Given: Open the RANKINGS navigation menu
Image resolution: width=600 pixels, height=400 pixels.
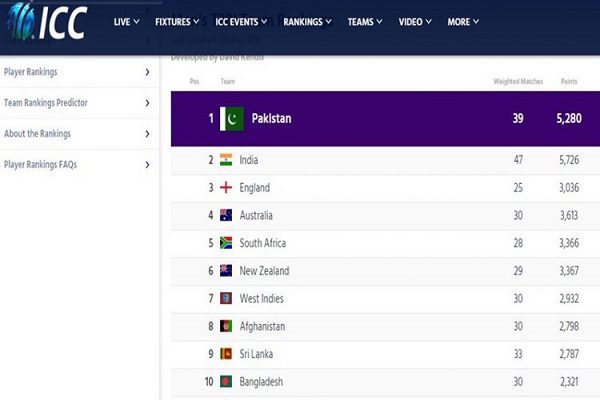Looking at the screenshot, I should click(307, 22).
